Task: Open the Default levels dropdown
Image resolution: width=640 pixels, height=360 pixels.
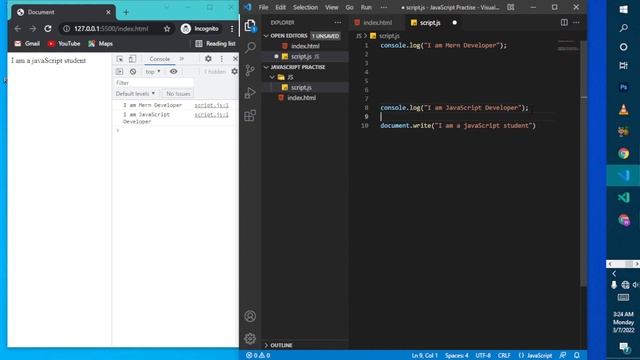Action: 135,93
